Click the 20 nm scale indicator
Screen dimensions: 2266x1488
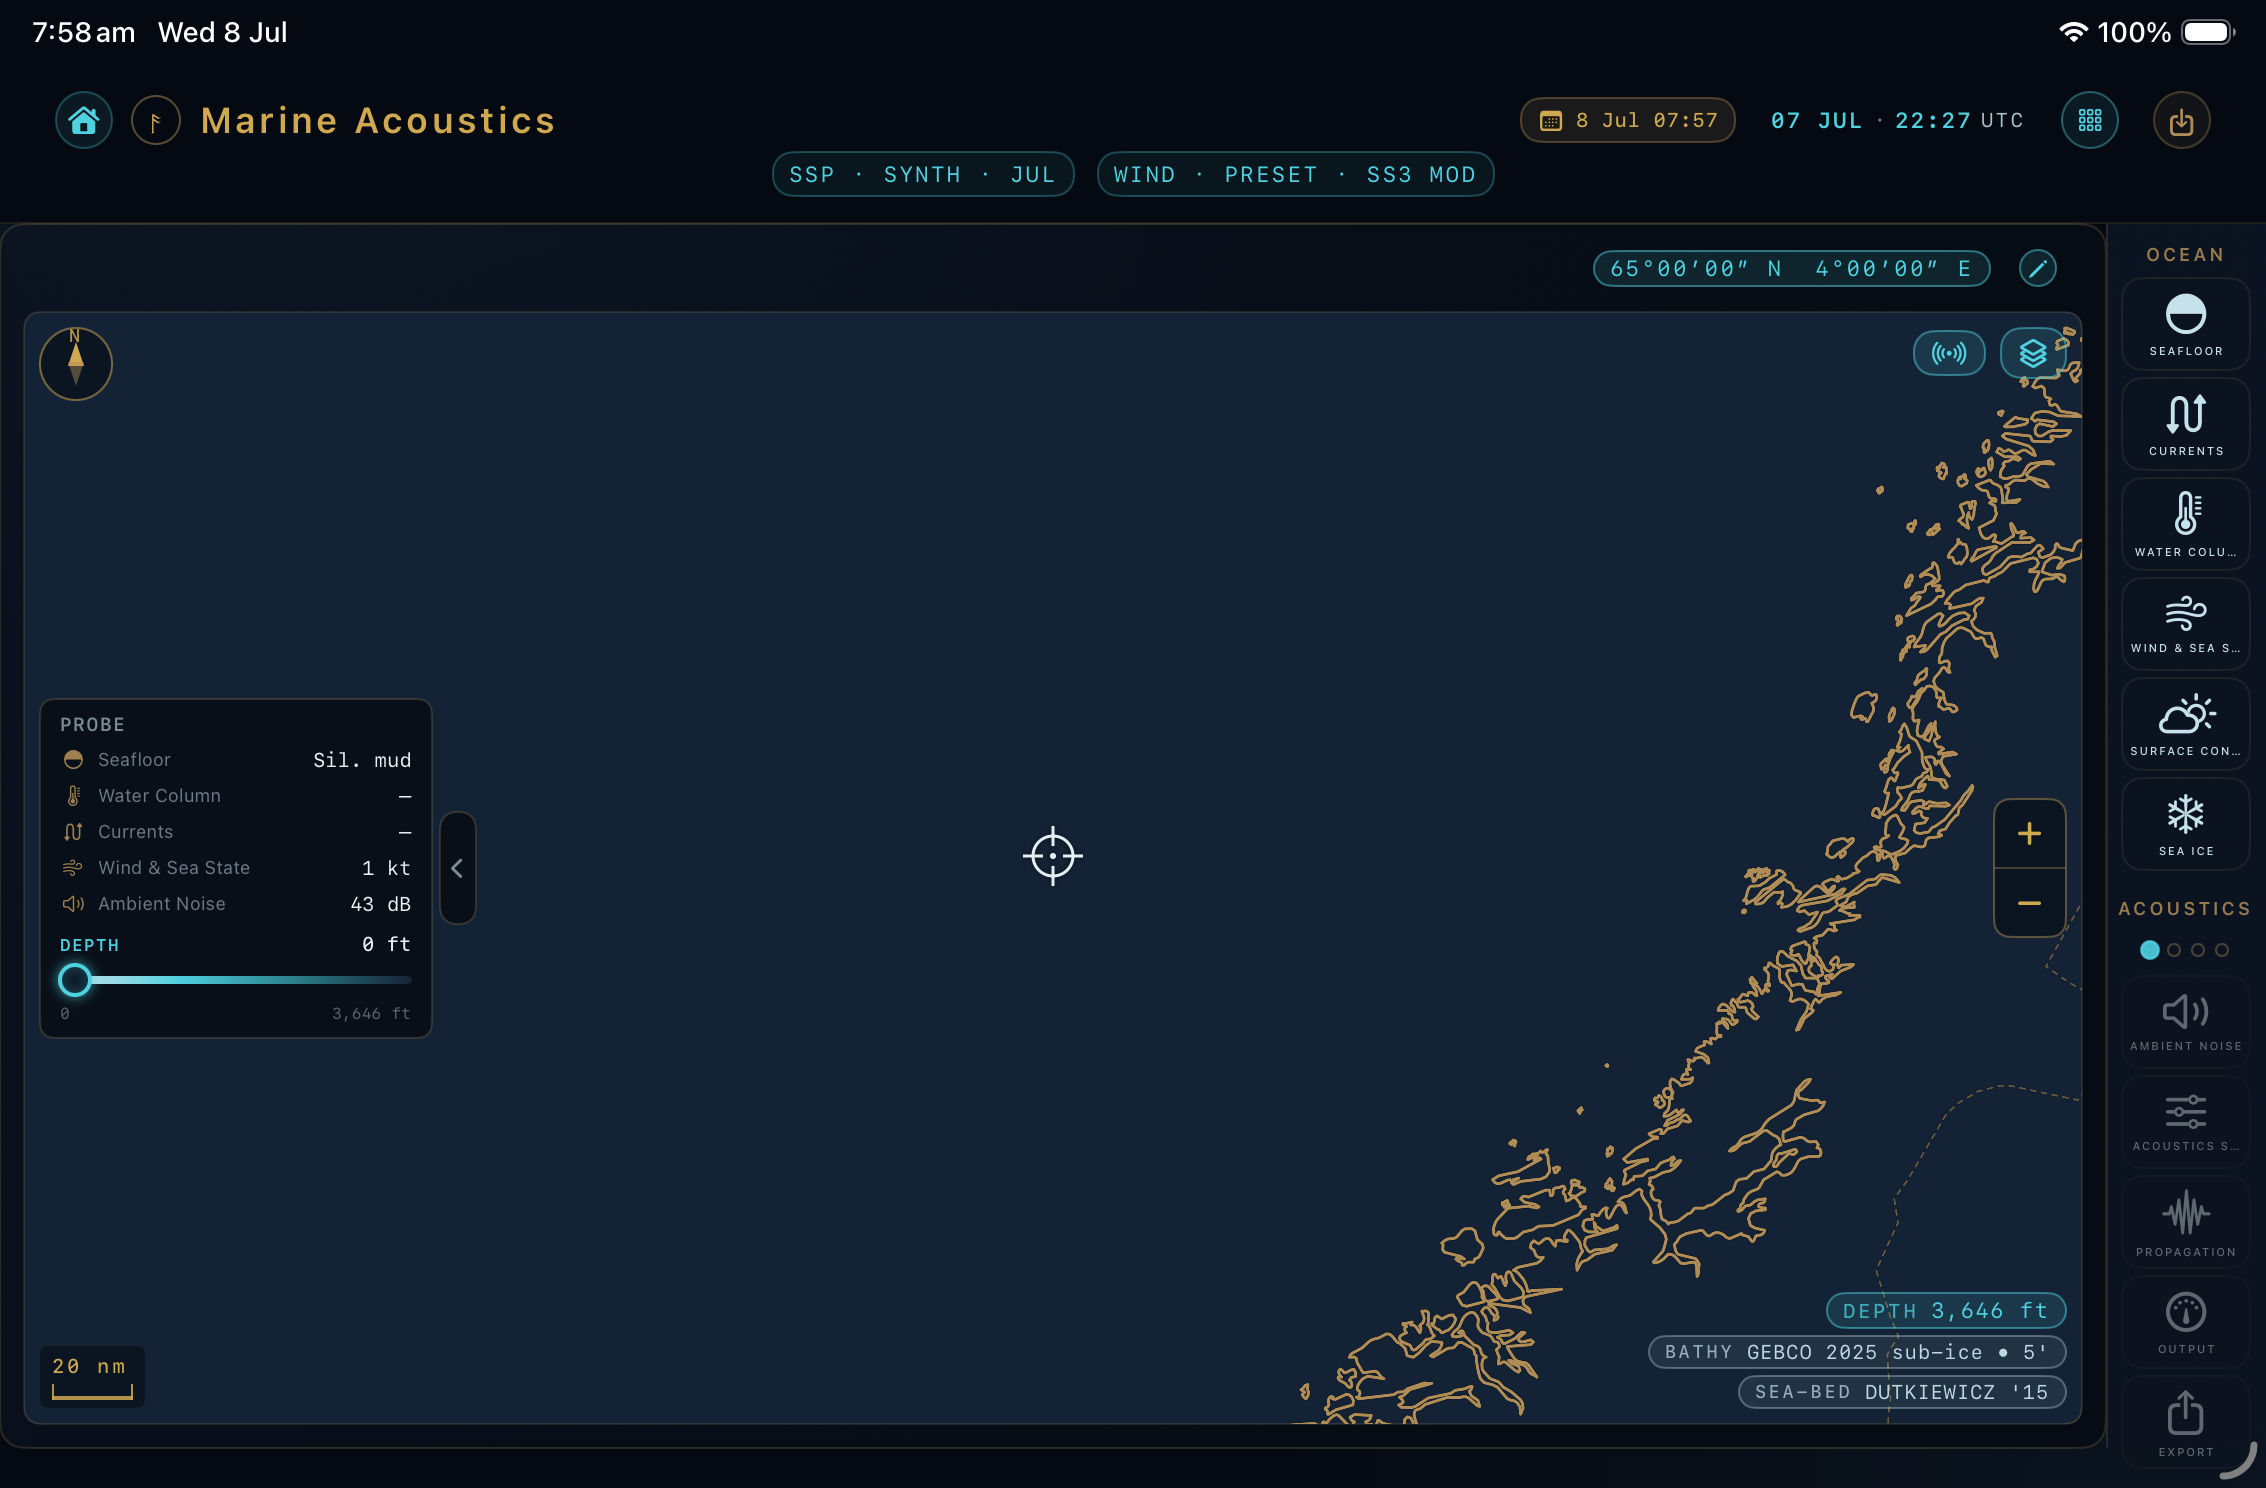92,1377
